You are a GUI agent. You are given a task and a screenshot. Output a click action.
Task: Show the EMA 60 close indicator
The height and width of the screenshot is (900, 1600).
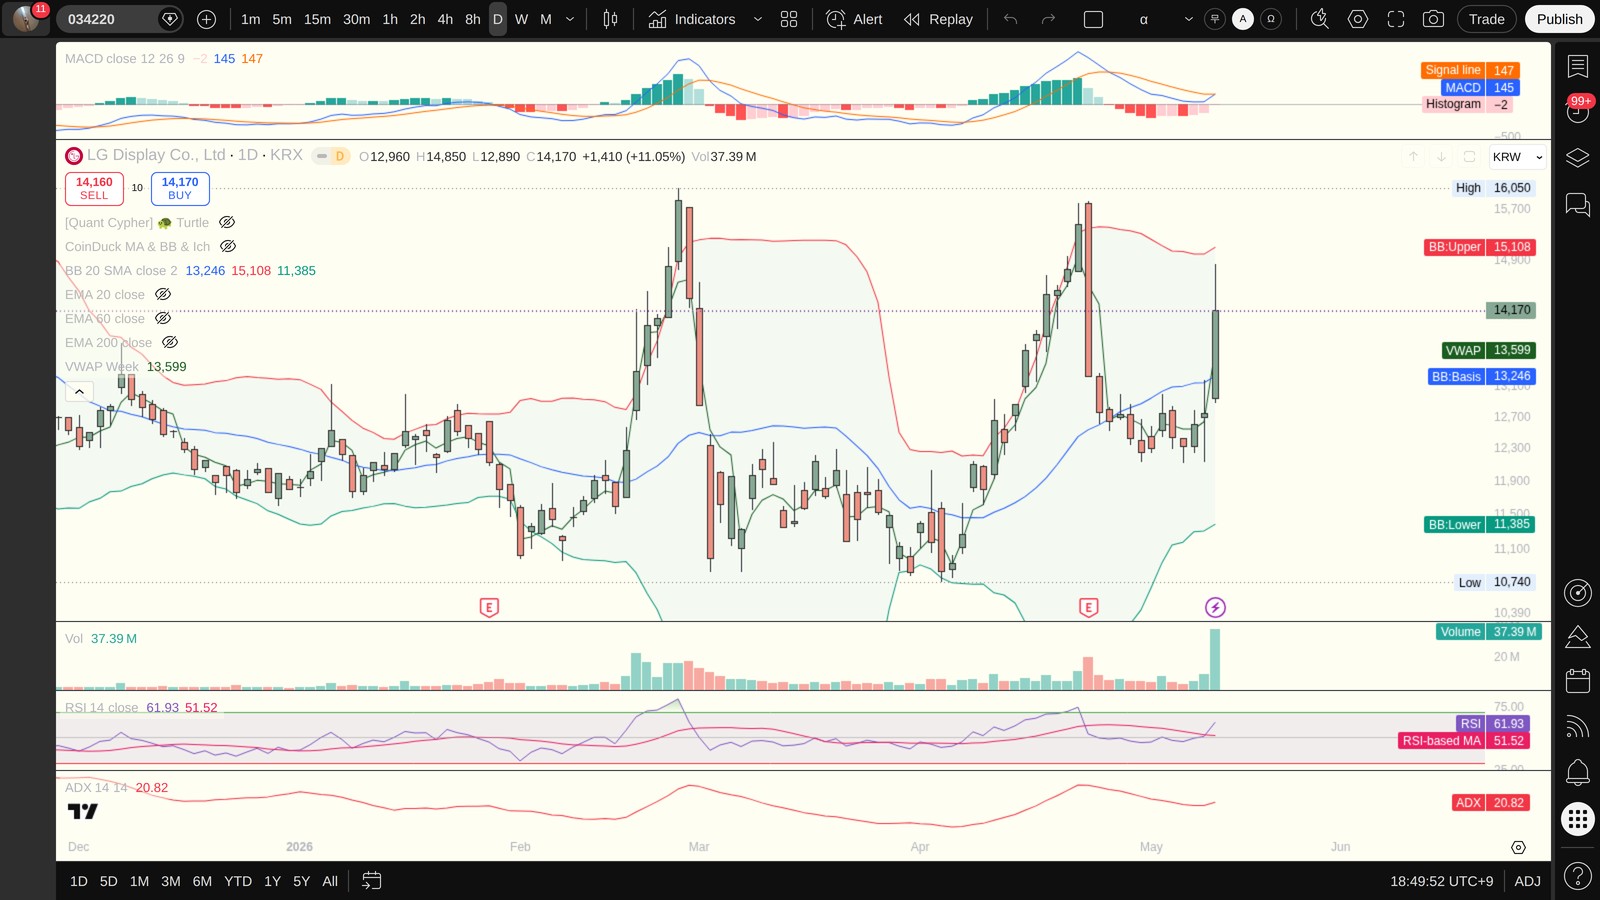[x=163, y=318]
